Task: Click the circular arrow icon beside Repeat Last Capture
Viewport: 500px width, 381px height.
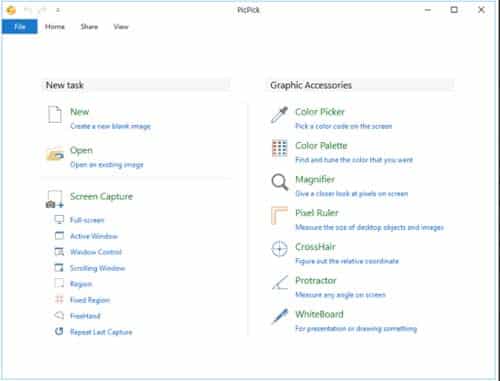Action: tap(59, 331)
